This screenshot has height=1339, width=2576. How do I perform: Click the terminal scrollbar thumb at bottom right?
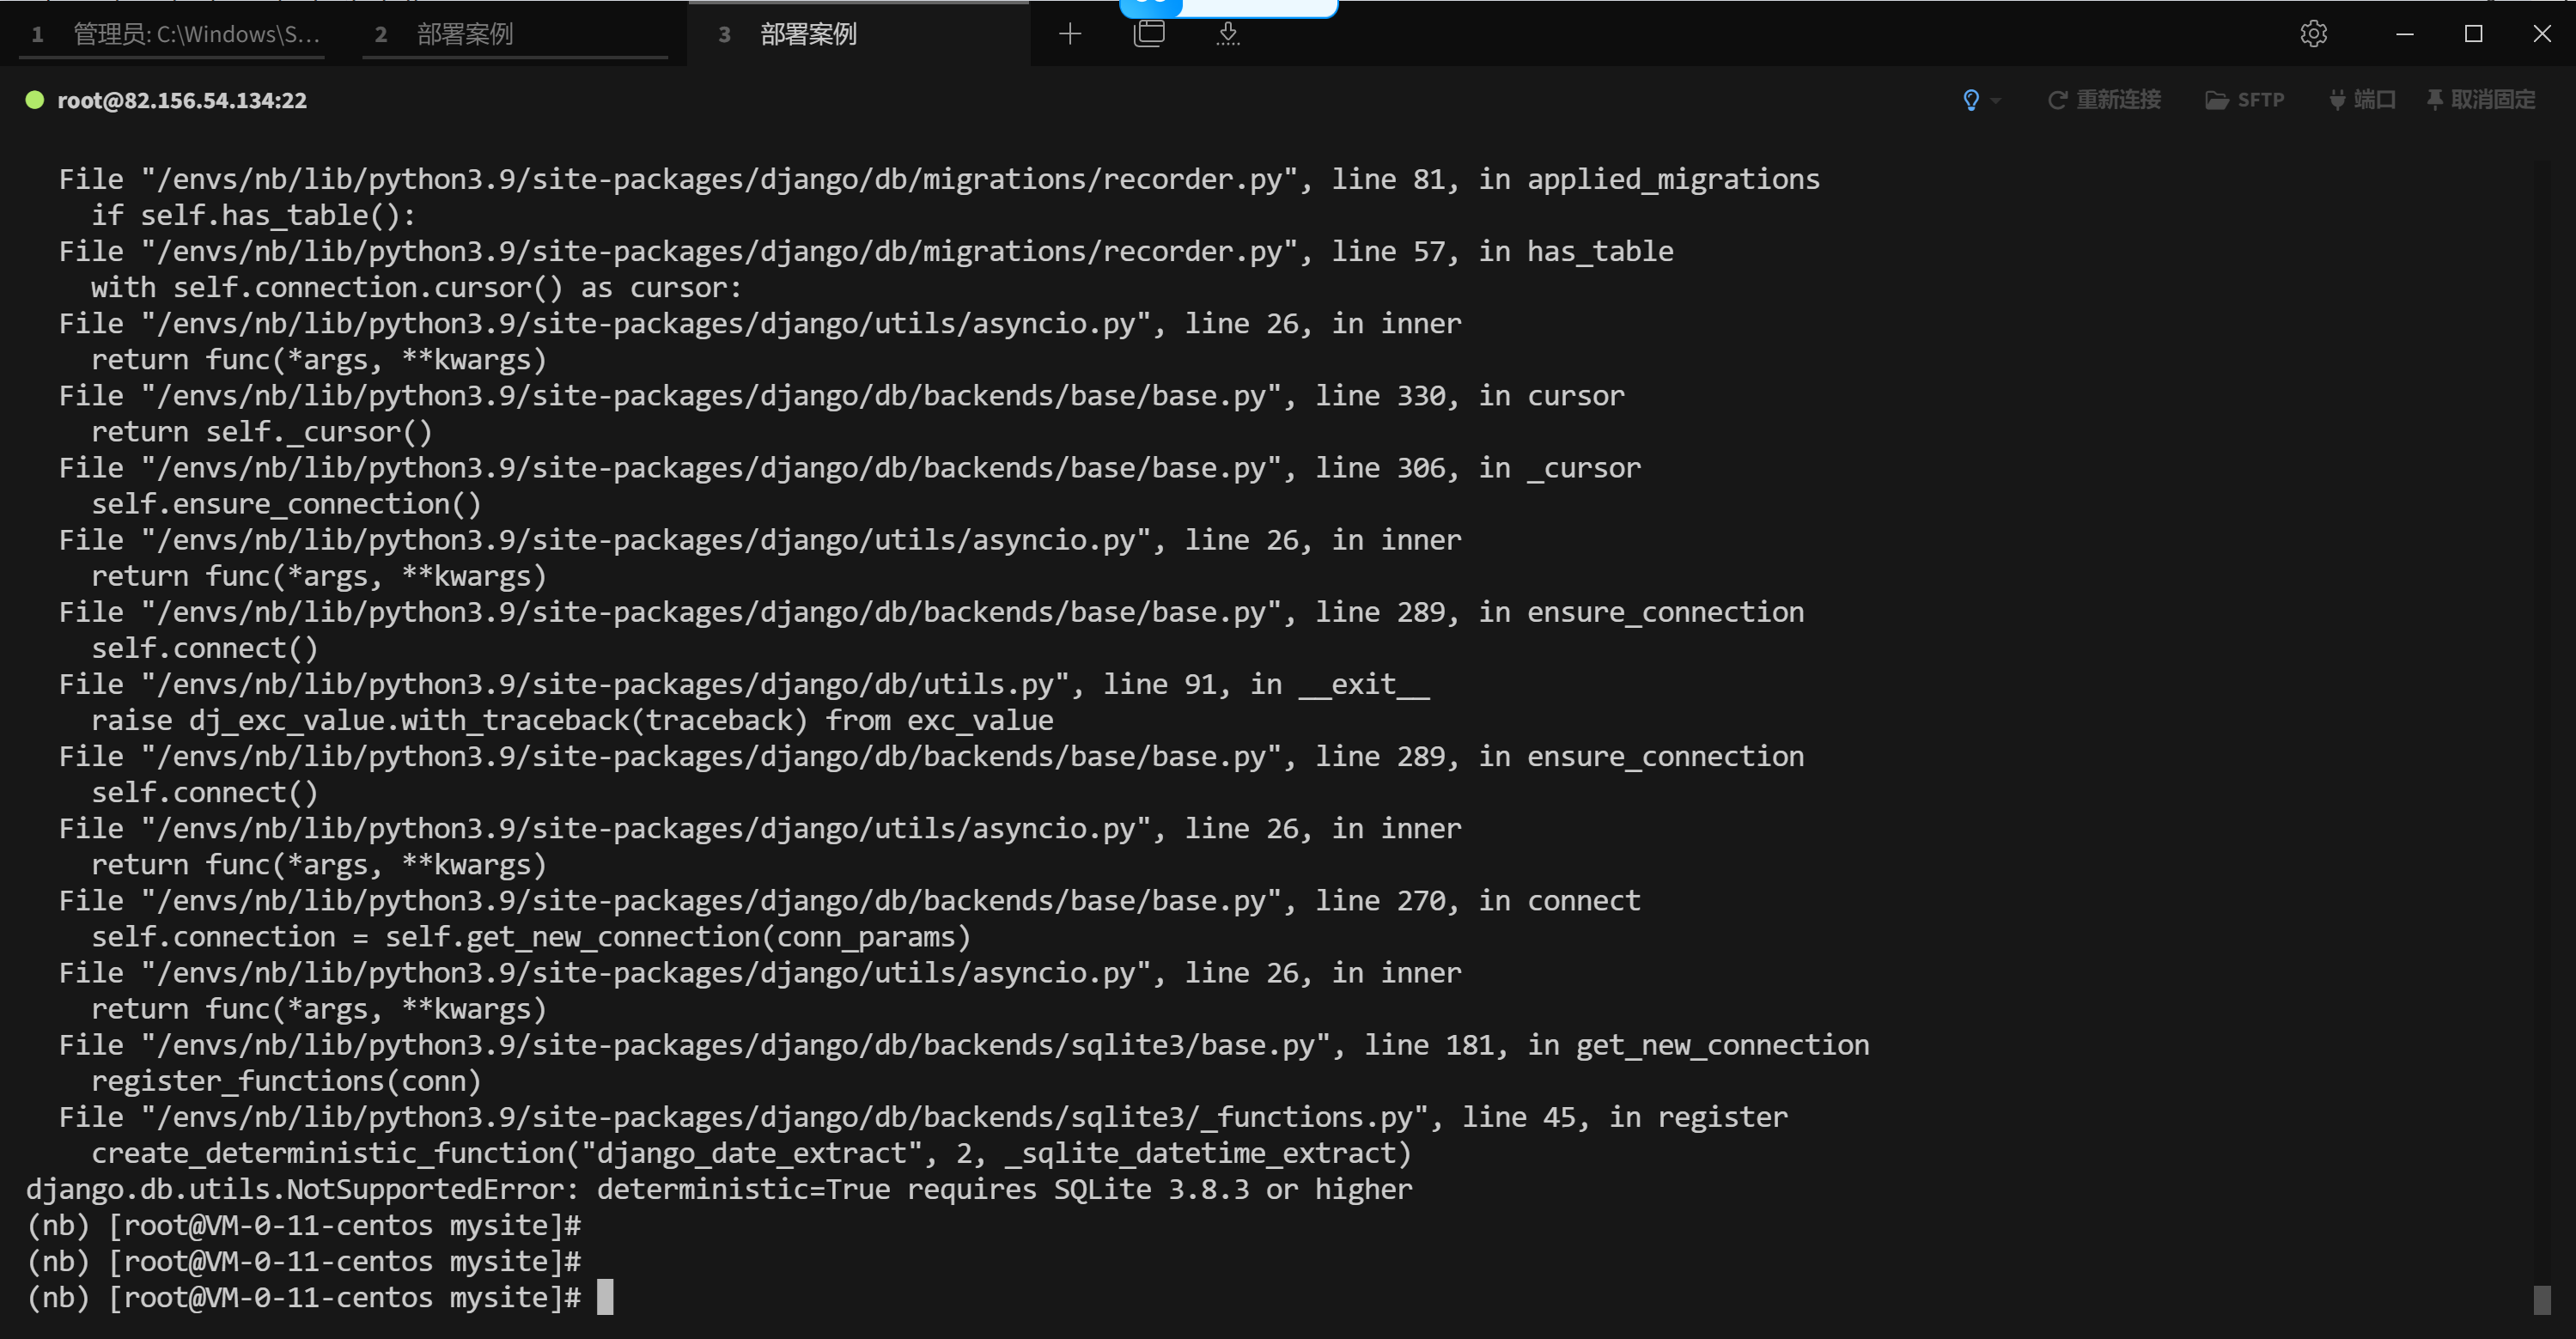pyautogui.click(x=2542, y=1300)
